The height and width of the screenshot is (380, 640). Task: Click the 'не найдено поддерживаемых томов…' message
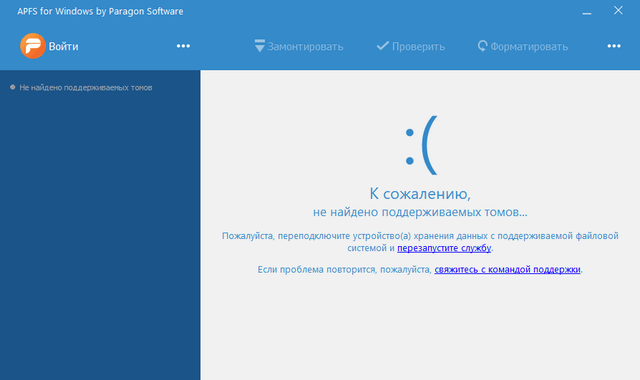[x=420, y=212]
